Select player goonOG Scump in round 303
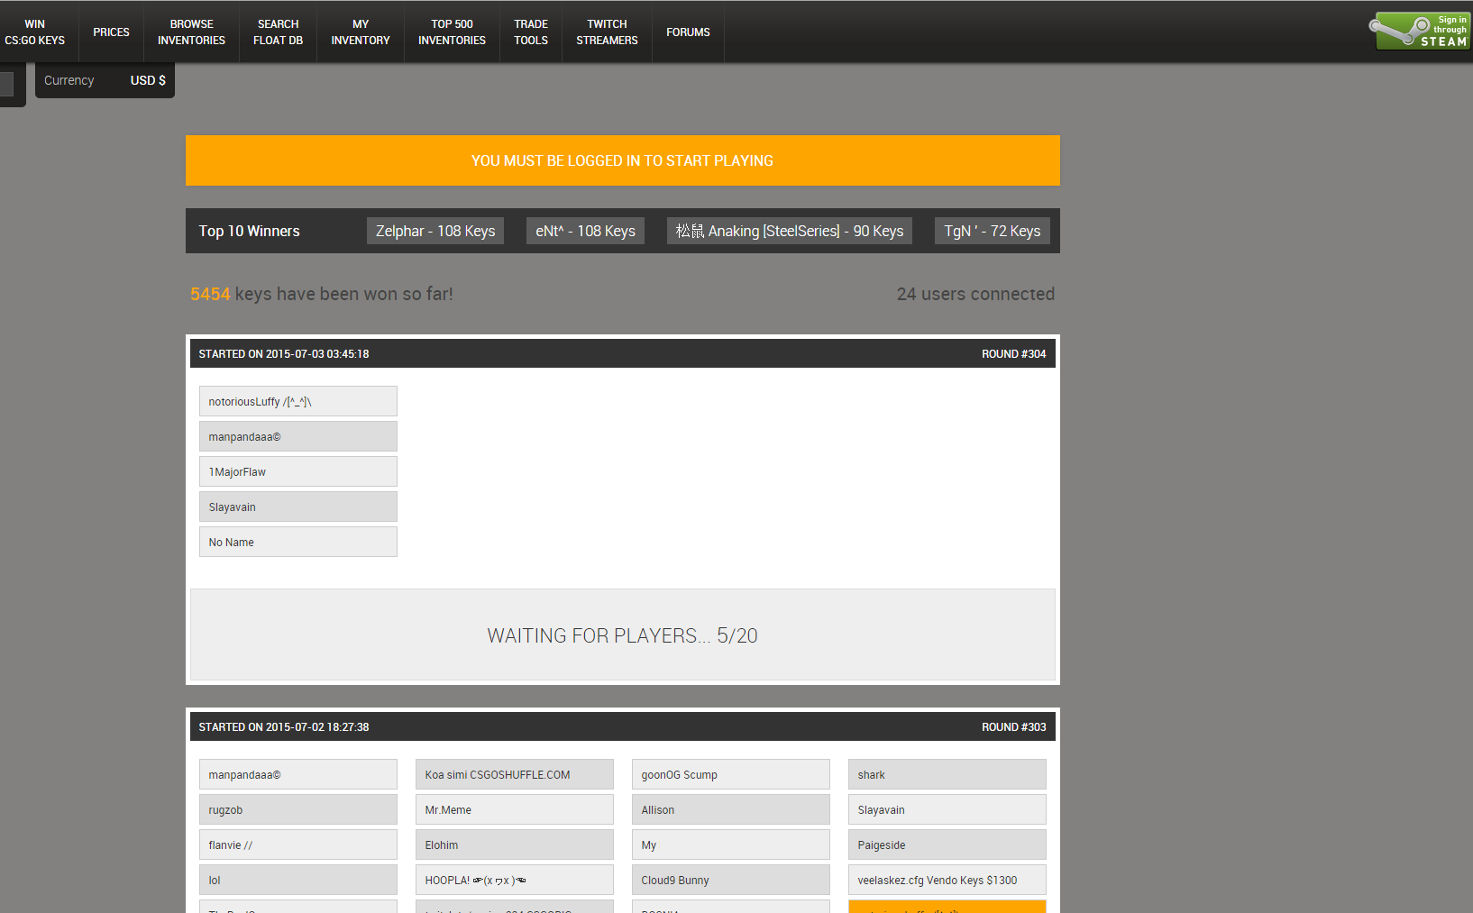Screen dimensions: 1473x913 tap(730, 774)
